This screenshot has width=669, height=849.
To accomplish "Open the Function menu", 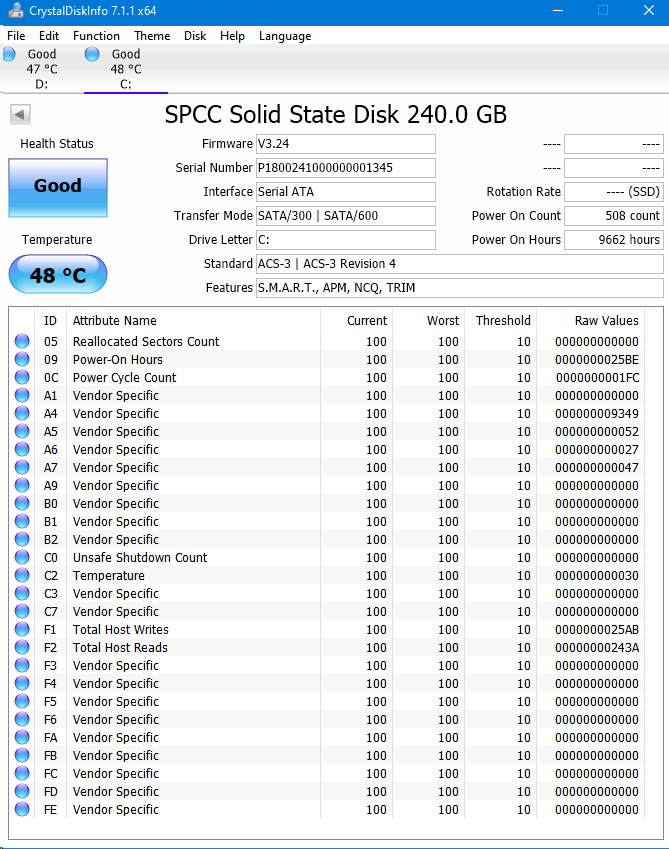I will click(x=96, y=36).
